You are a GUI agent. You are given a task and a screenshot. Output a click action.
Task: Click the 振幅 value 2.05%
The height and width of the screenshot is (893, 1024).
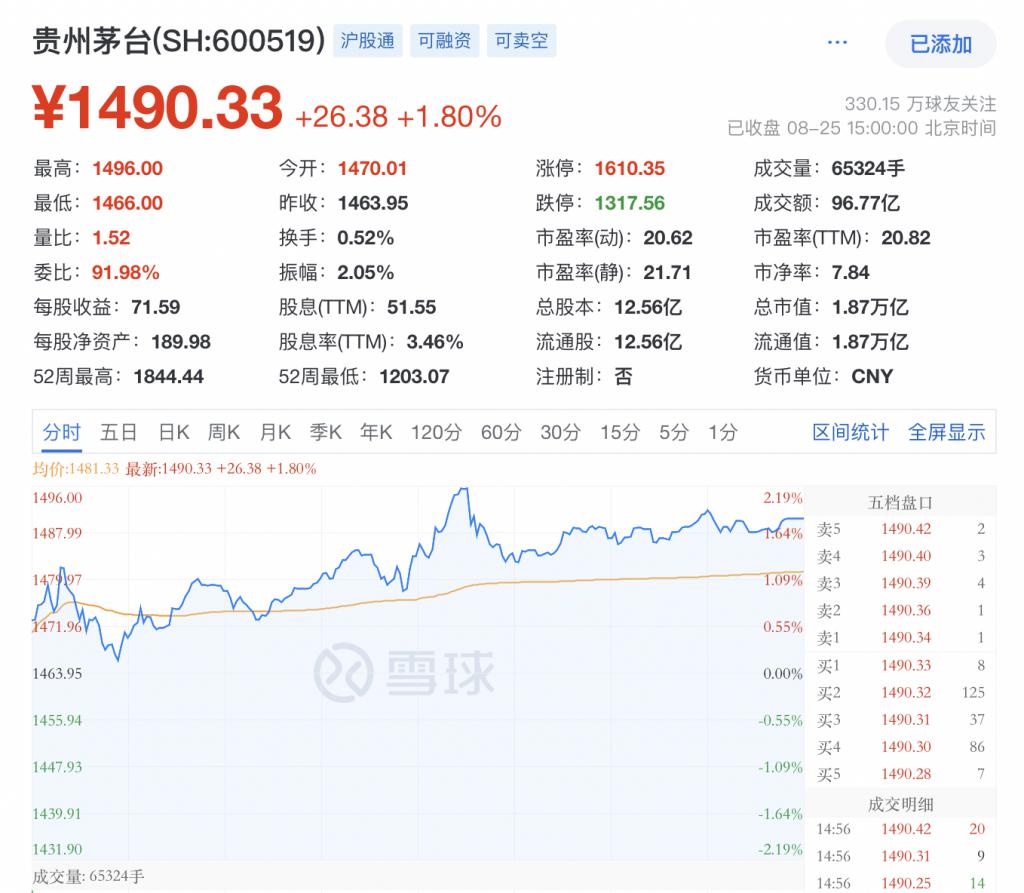coord(366,272)
